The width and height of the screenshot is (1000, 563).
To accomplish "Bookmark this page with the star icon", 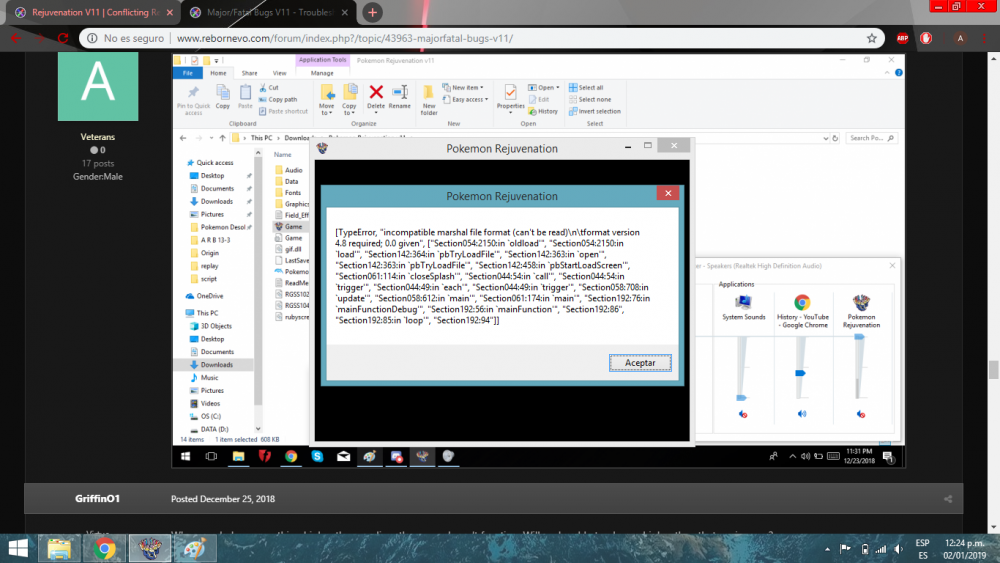I will 871,38.
